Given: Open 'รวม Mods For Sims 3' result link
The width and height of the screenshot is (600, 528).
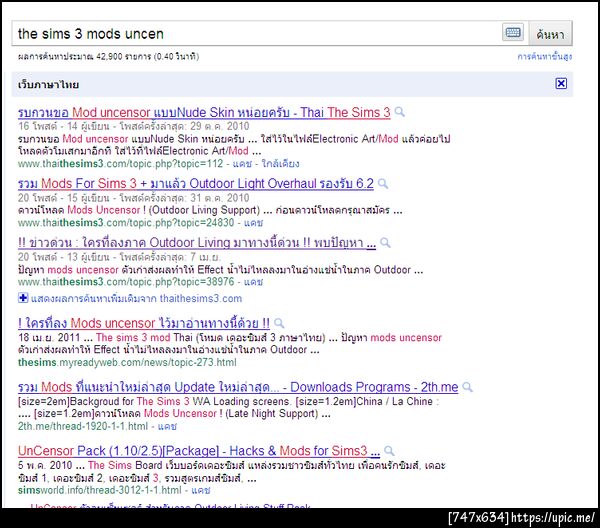Looking at the screenshot, I should (x=196, y=184).
